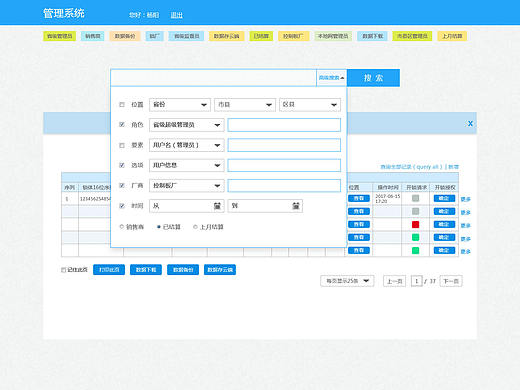Go to next page with 下一页
Image resolution: width=520 pixels, height=390 pixels.
(451, 281)
